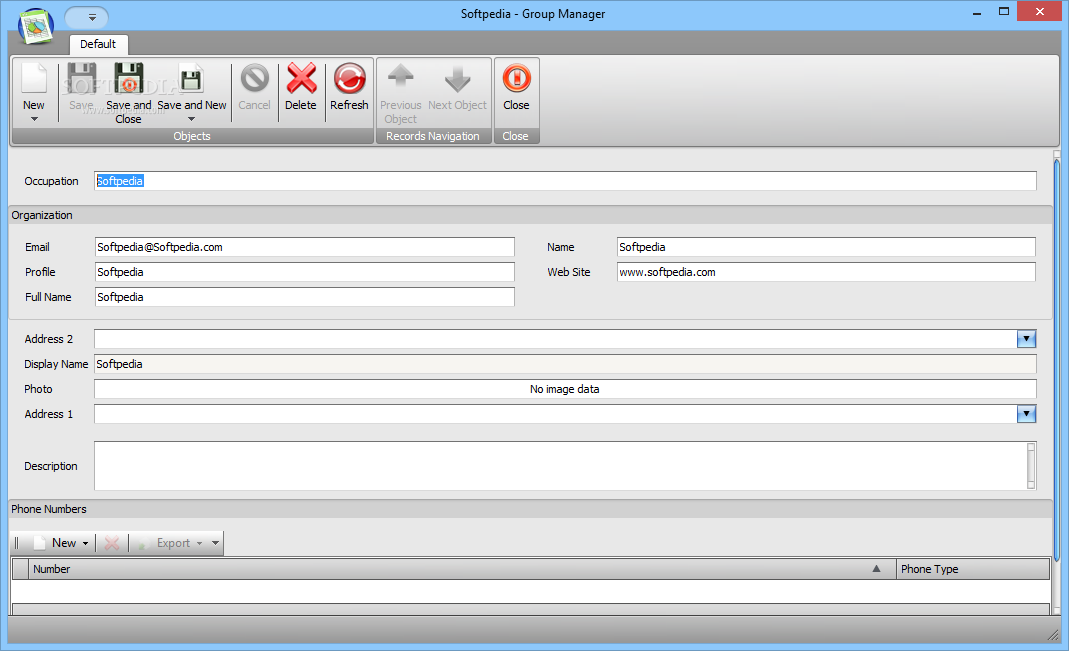
Task: Click the Refresh icon
Action: click(x=349, y=78)
